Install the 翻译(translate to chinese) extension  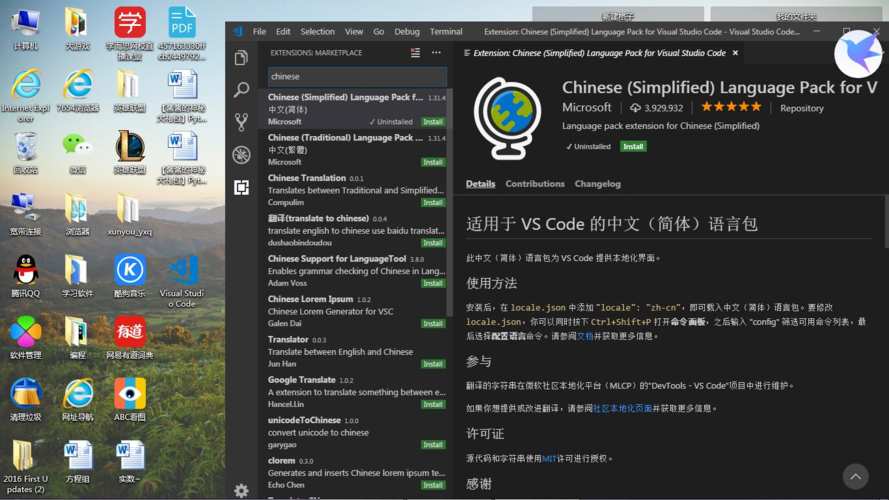coord(433,243)
